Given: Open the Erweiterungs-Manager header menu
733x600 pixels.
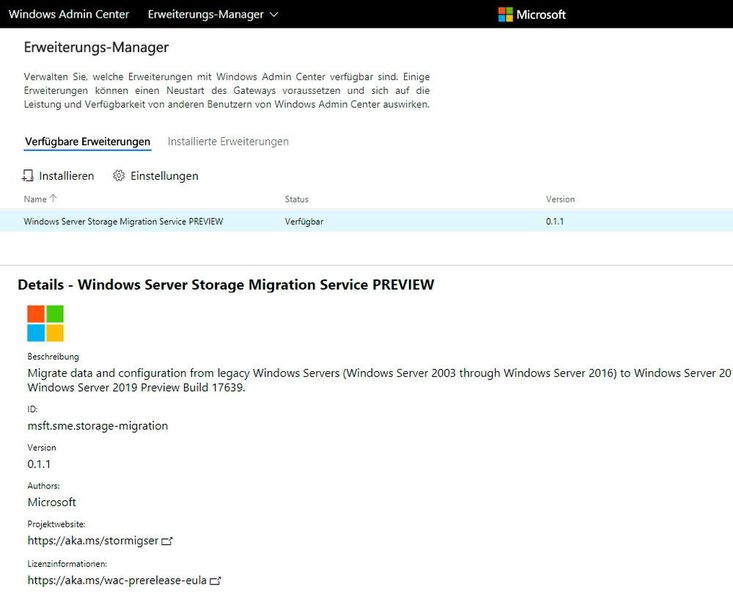Looking at the screenshot, I should tap(213, 14).
